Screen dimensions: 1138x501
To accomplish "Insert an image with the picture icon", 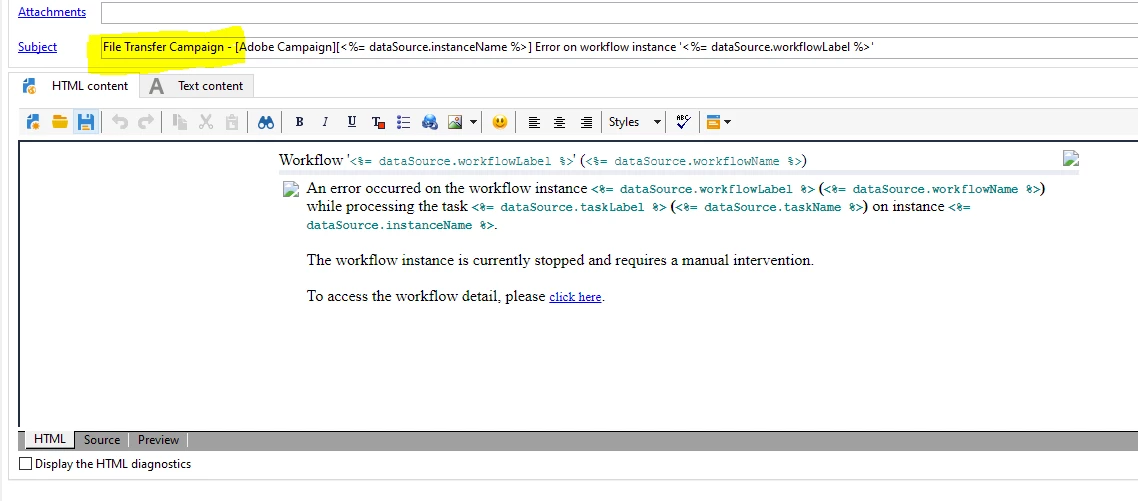I will (455, 122).
